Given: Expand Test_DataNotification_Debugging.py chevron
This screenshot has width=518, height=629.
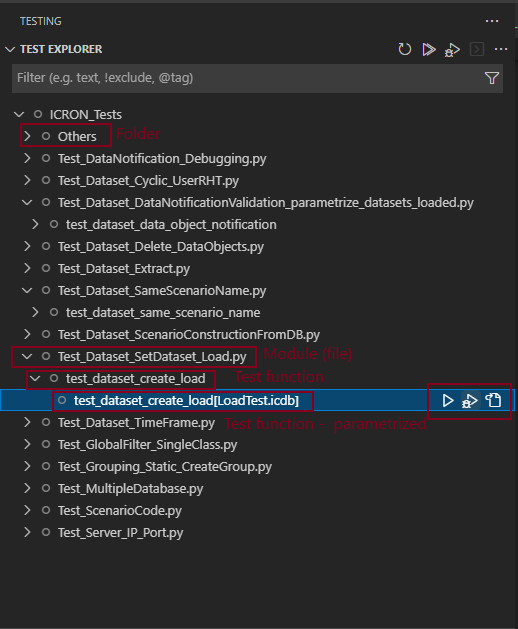Looking at the screenshot, I should pos(27,158).
